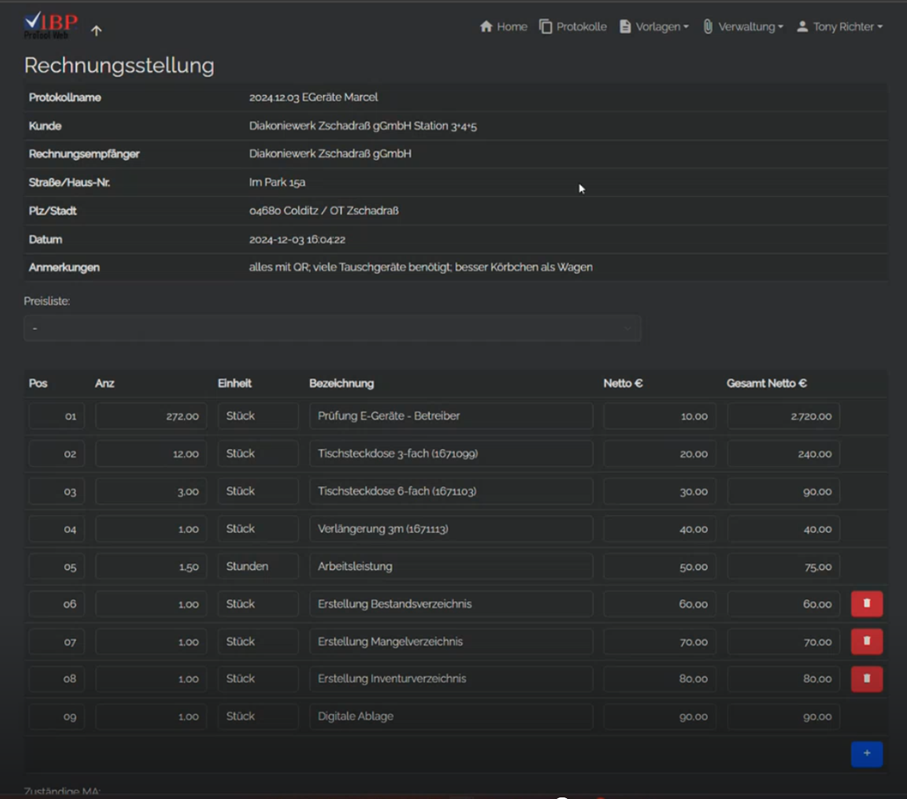The height and width of the screenshot is (799, 907).
Task: Open Tony Richter user menu
Action: coord(839,27)
